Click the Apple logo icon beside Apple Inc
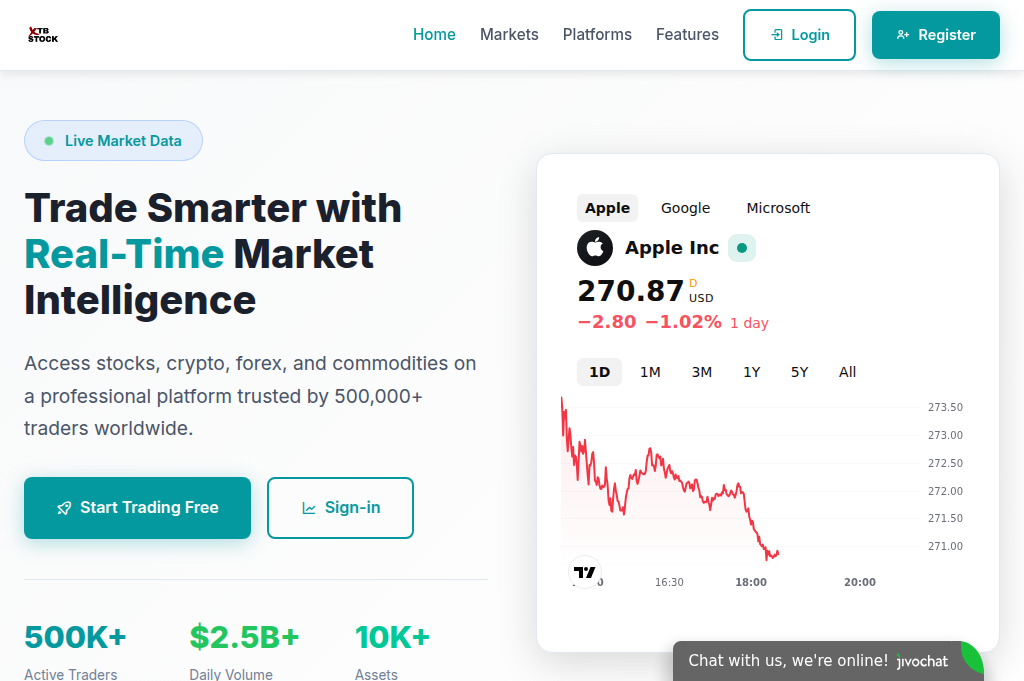Viewport: 1024px width, 681px height. click(595, 247)
